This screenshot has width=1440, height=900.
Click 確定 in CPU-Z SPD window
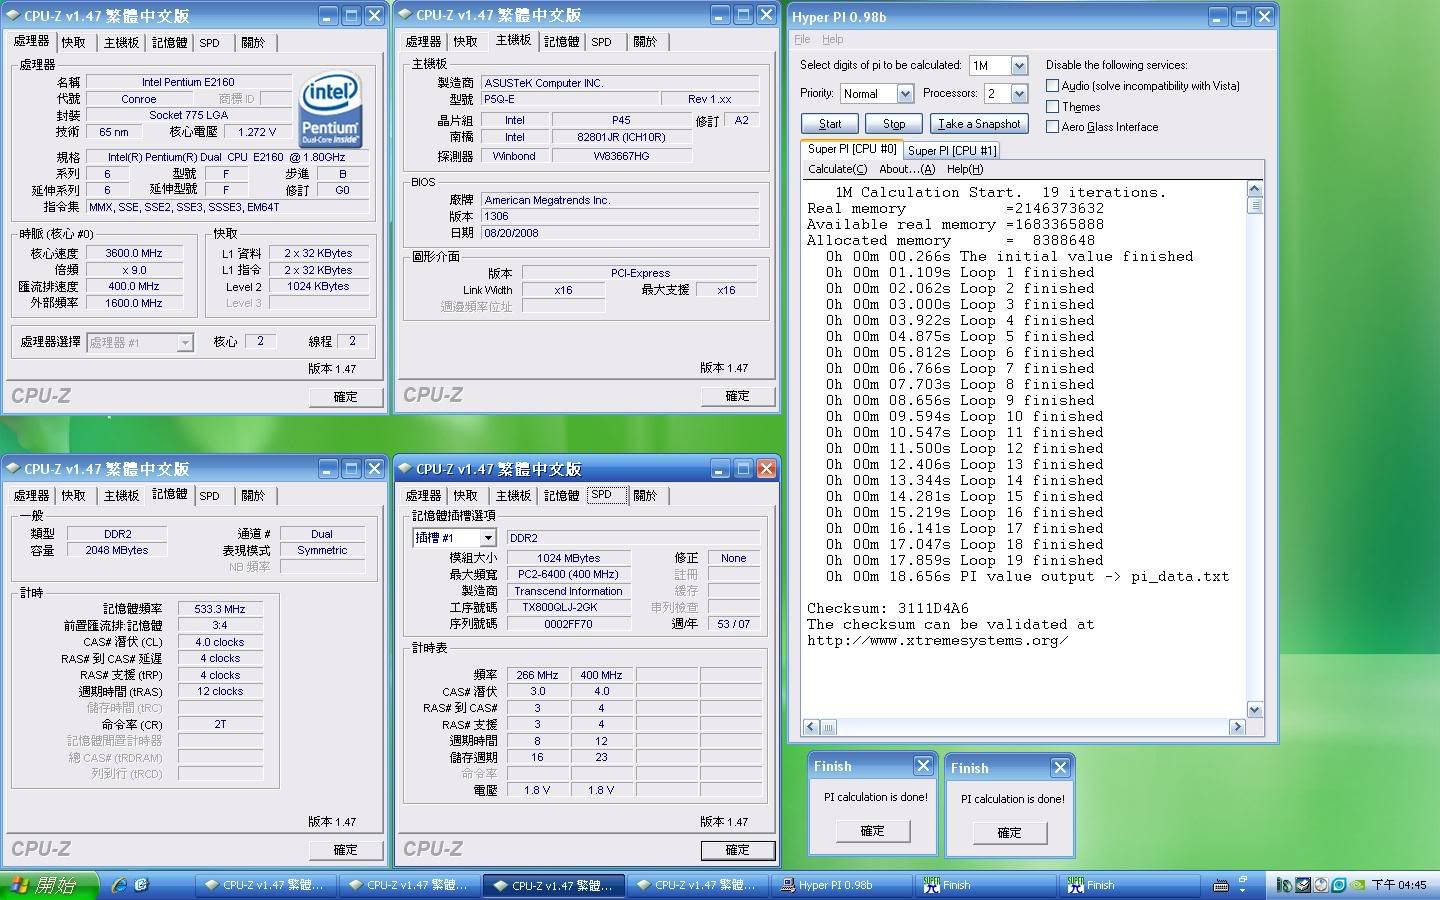737,850
